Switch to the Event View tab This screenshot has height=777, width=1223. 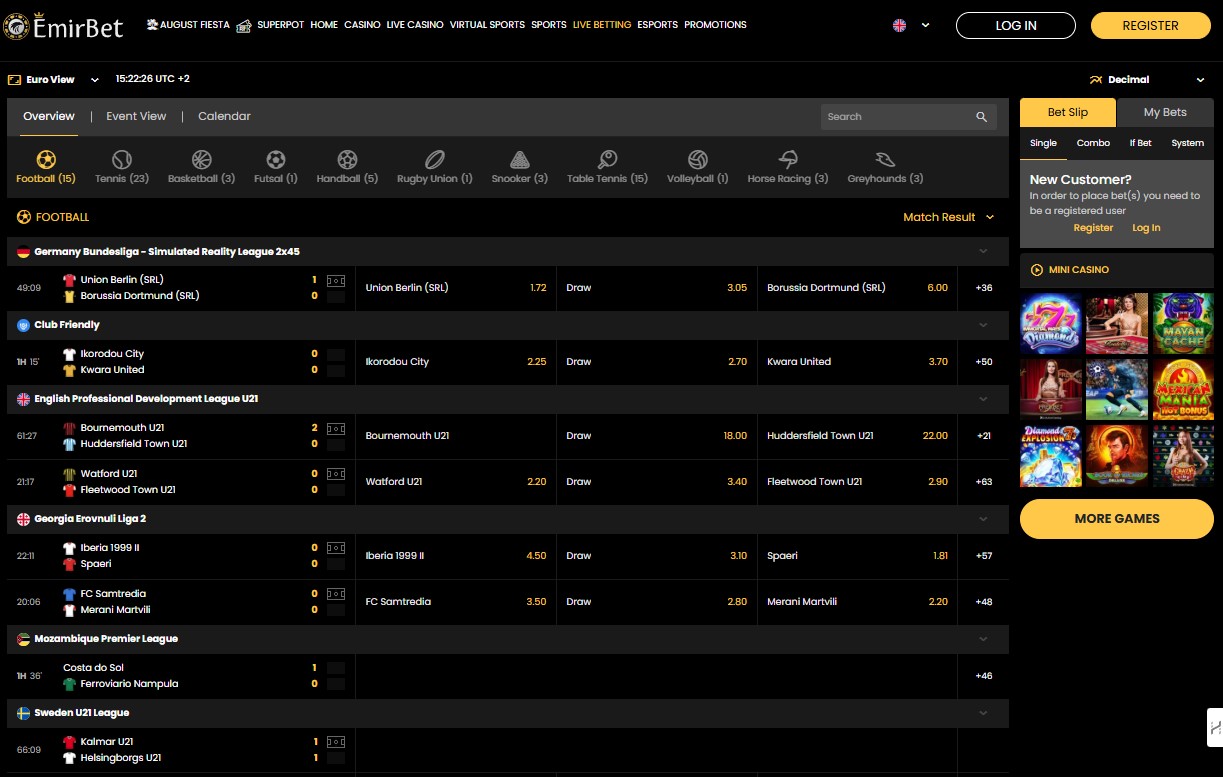click(x=136, y=117)
